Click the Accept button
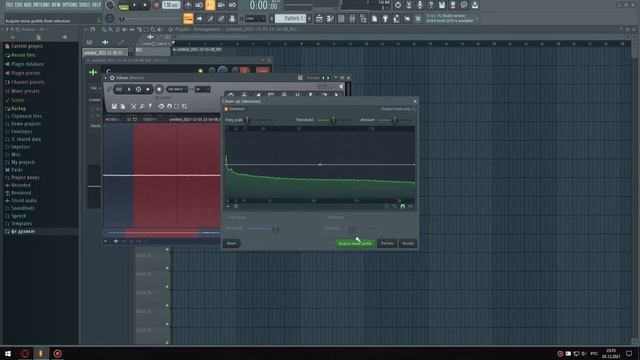This screenshot has width=640, height=360. pos(408,243)
